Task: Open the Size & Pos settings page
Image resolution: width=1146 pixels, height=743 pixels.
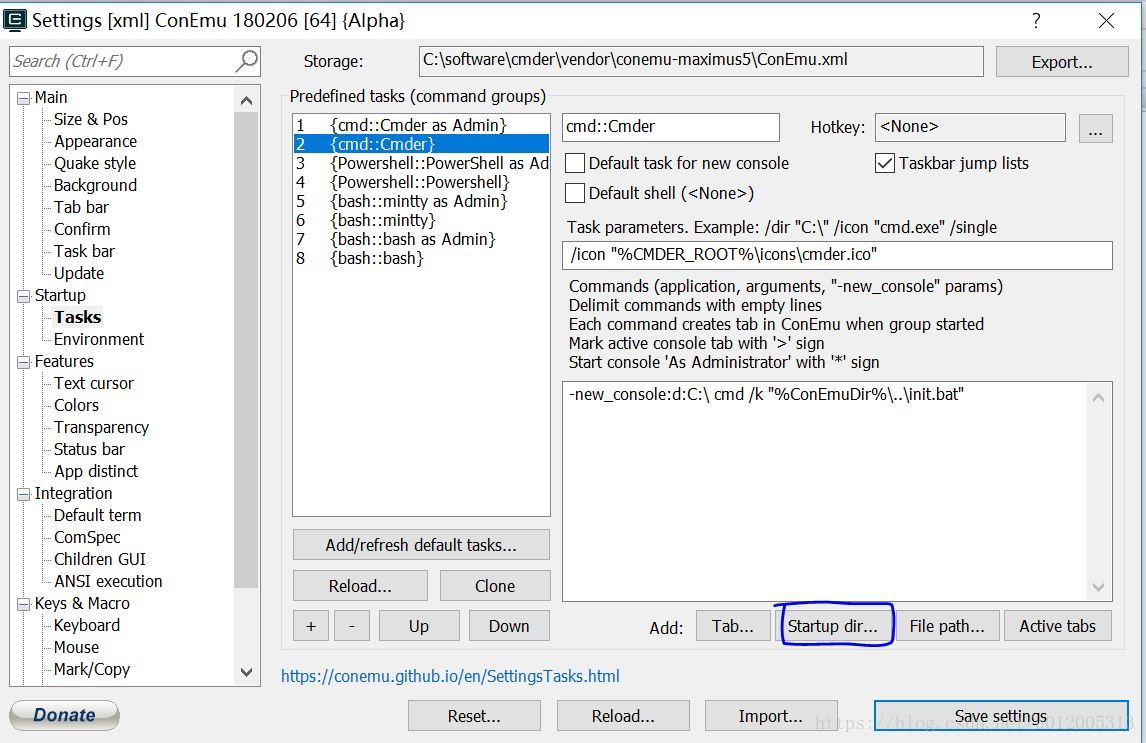Action: [x=91, y=119]
